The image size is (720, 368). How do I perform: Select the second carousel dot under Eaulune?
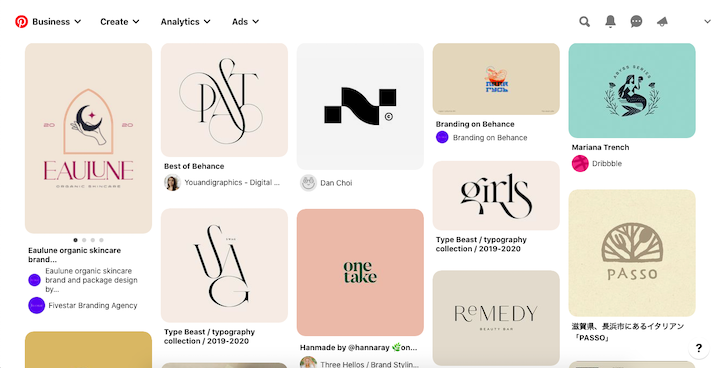coord(84,240)
